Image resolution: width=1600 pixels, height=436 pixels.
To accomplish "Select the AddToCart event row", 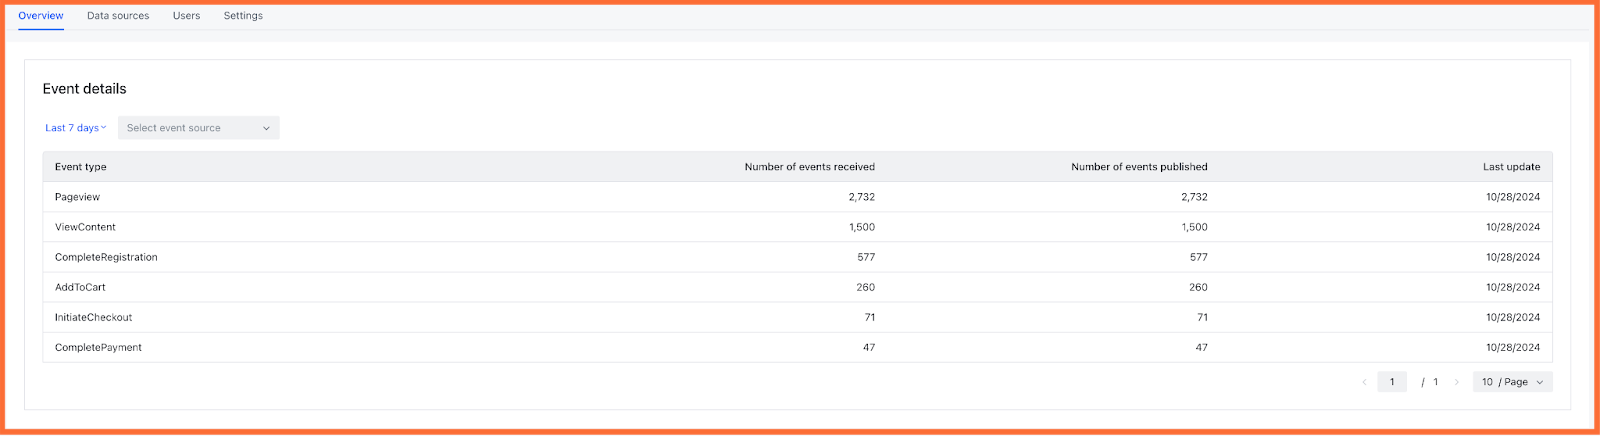I will click(x=797, y=287).
